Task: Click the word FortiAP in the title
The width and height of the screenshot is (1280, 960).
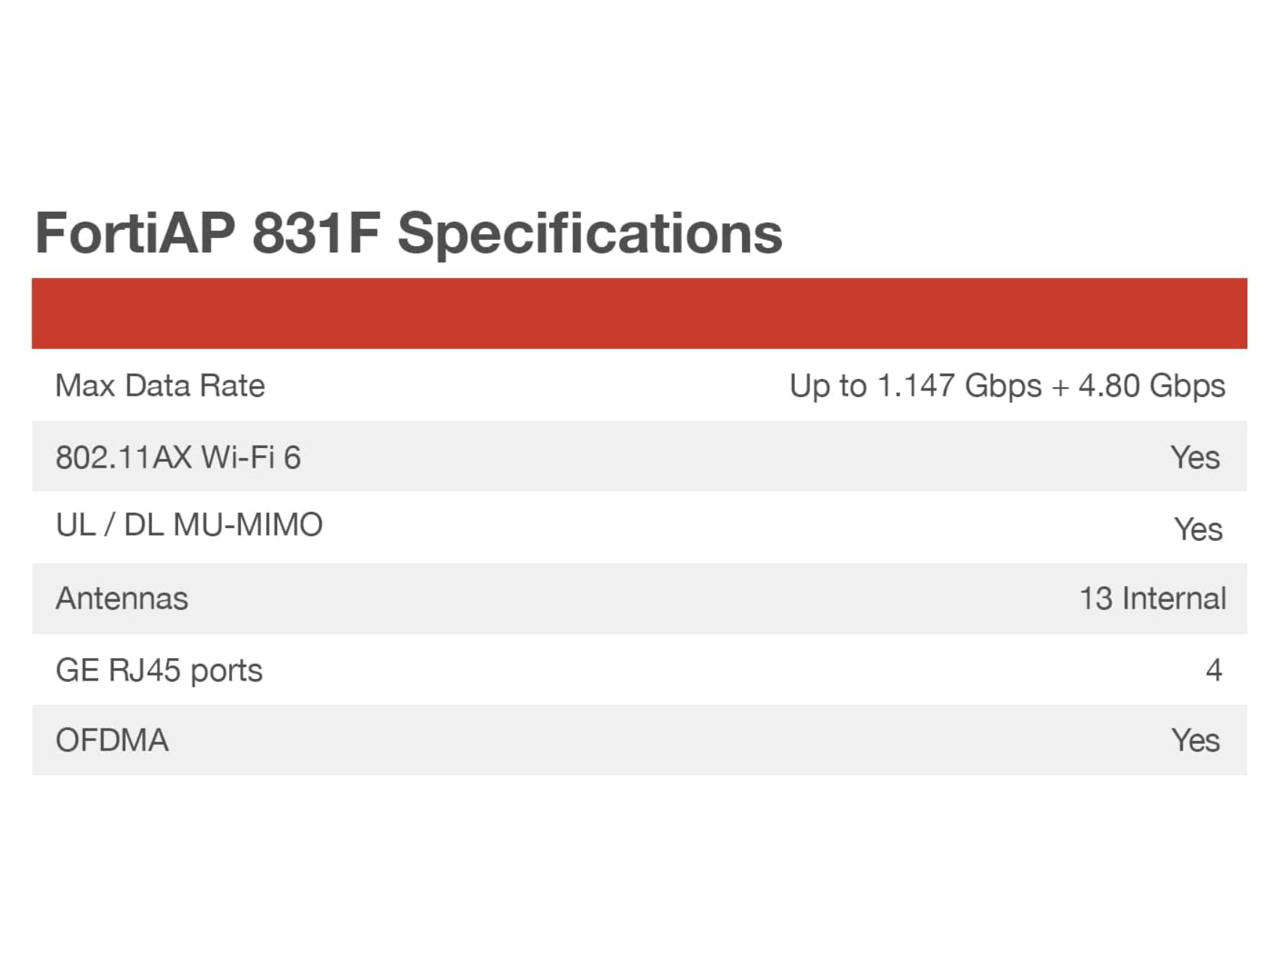Action: [135, 233]
